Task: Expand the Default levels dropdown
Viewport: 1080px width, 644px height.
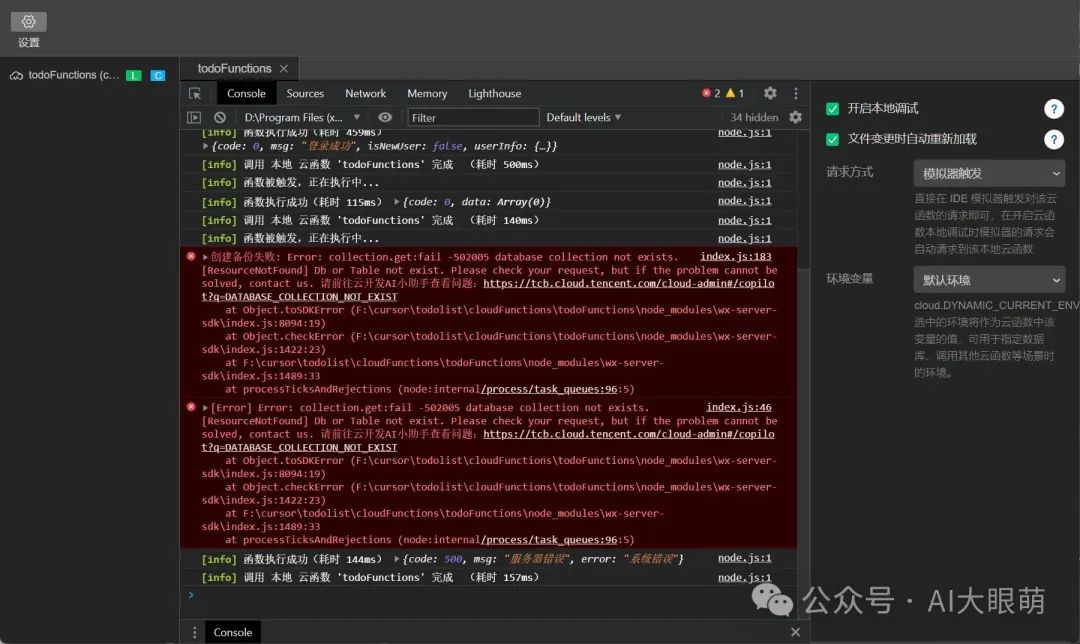Action: pos(584,117)
